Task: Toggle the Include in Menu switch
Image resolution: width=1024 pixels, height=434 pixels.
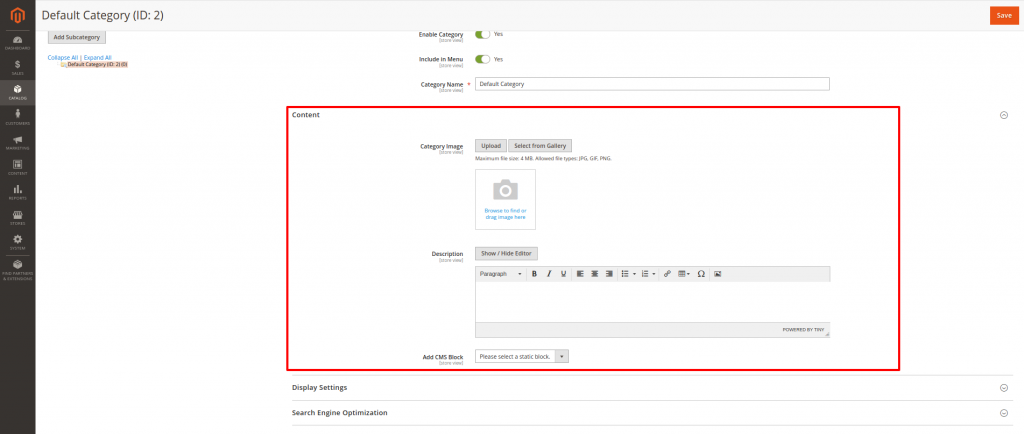Action: [x=483, y=59]
